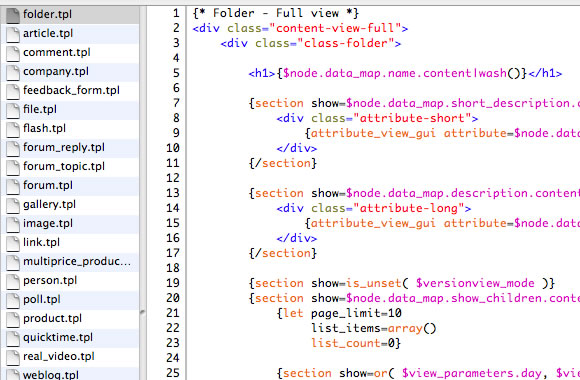The width and height of the screenshot is (580, 380).
Task: Click the person.tpl file icon
Action: coord(13,281)
